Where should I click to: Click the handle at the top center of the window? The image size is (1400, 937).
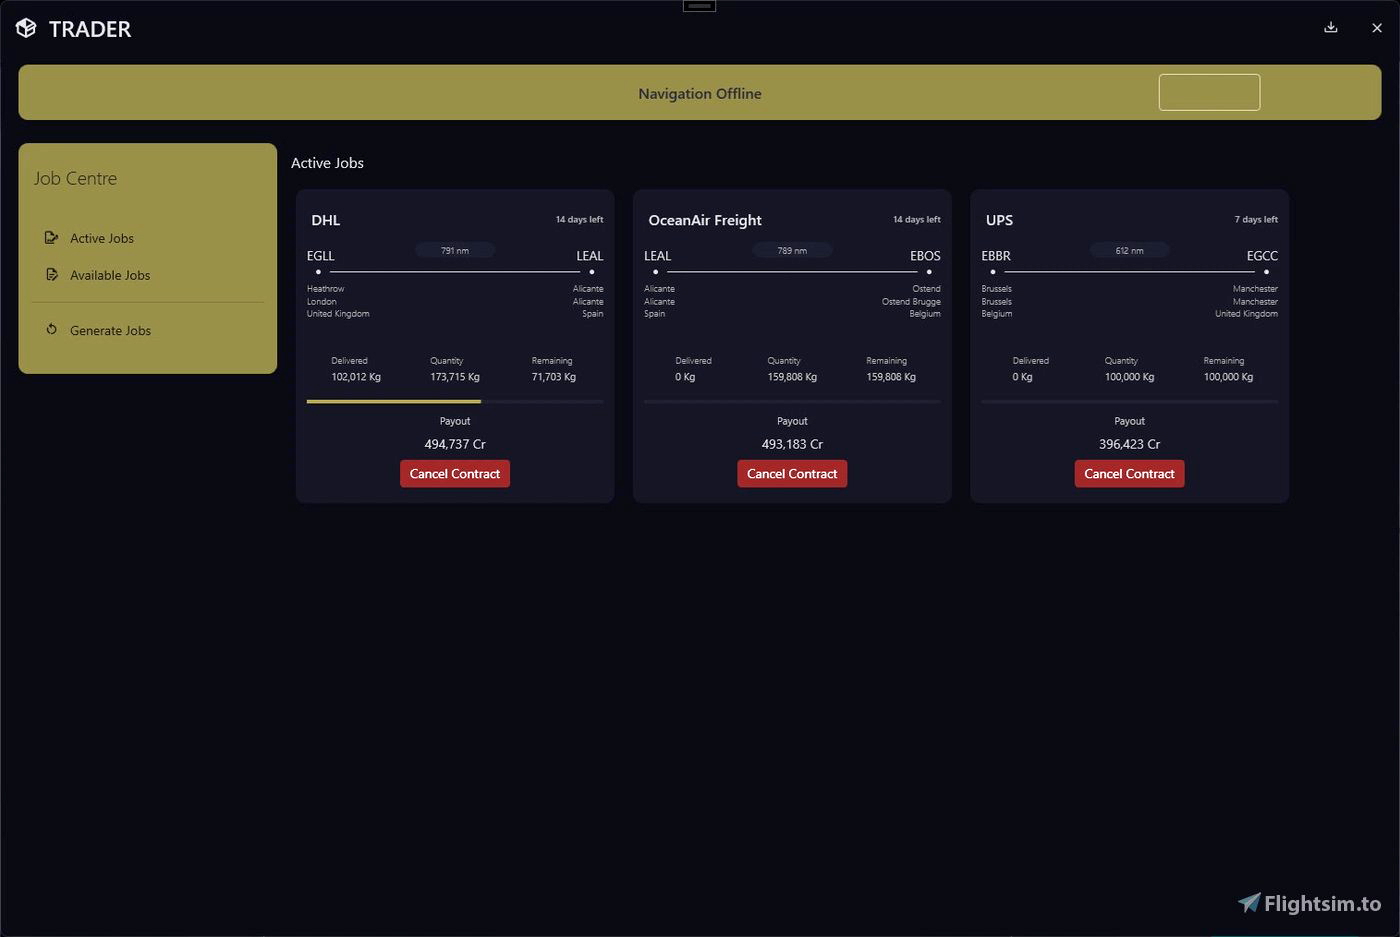coord(699,6)
